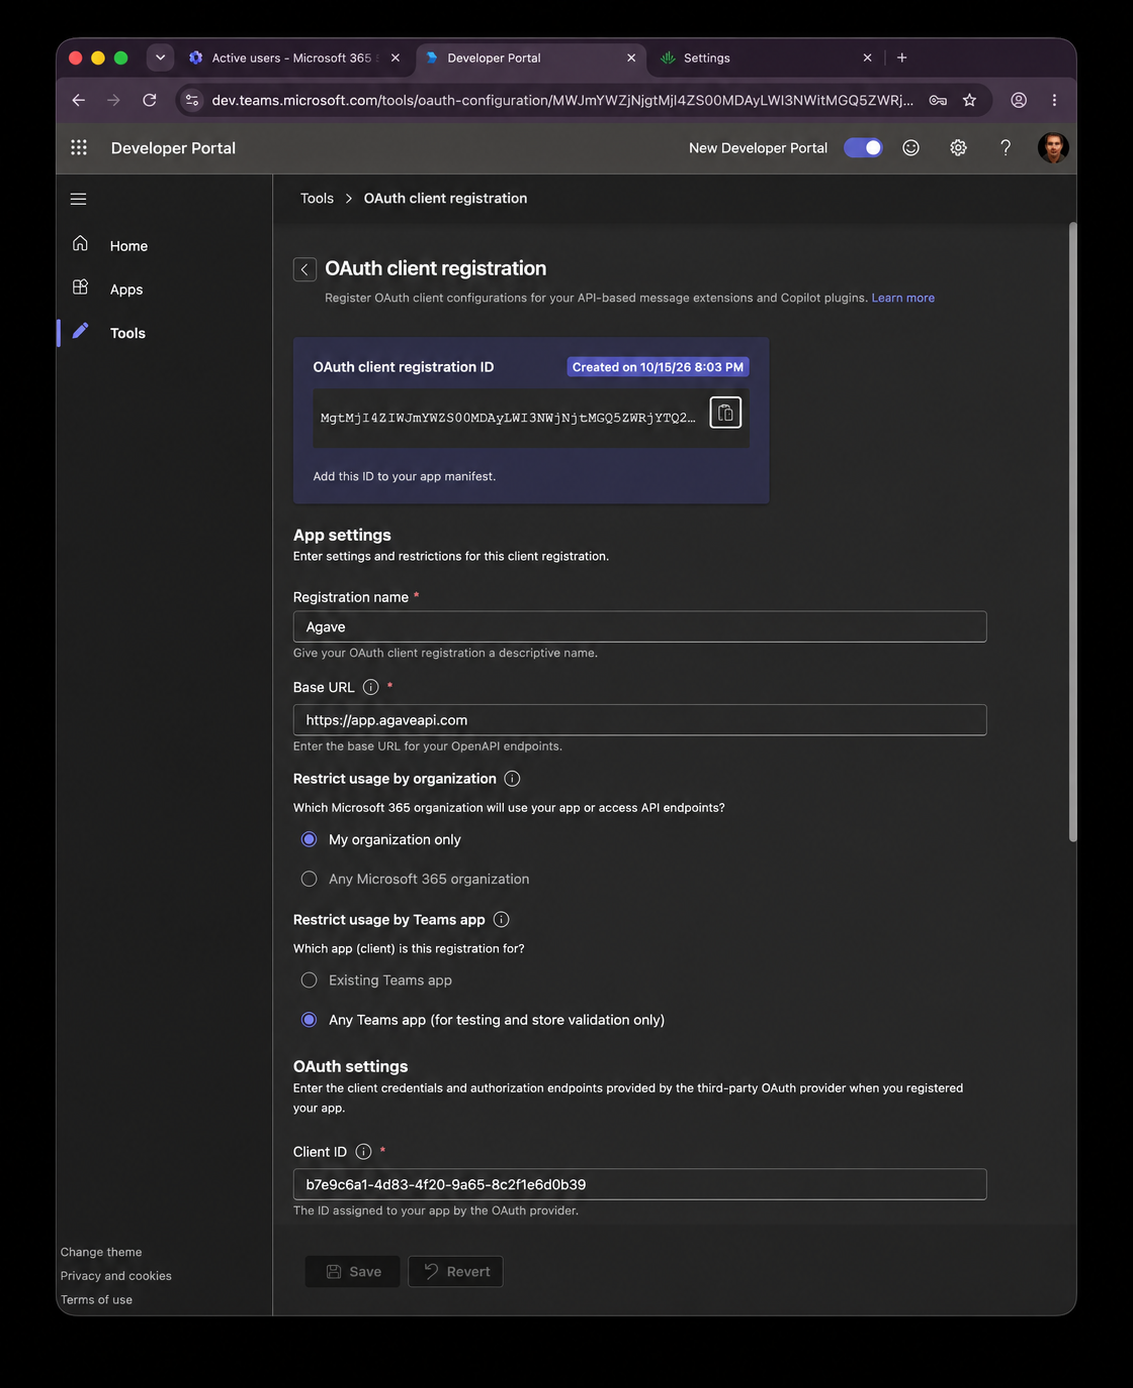Open the browser three-dot menu
Viewport: 1133px width, 1388px height.
[x=1054, y=100]
